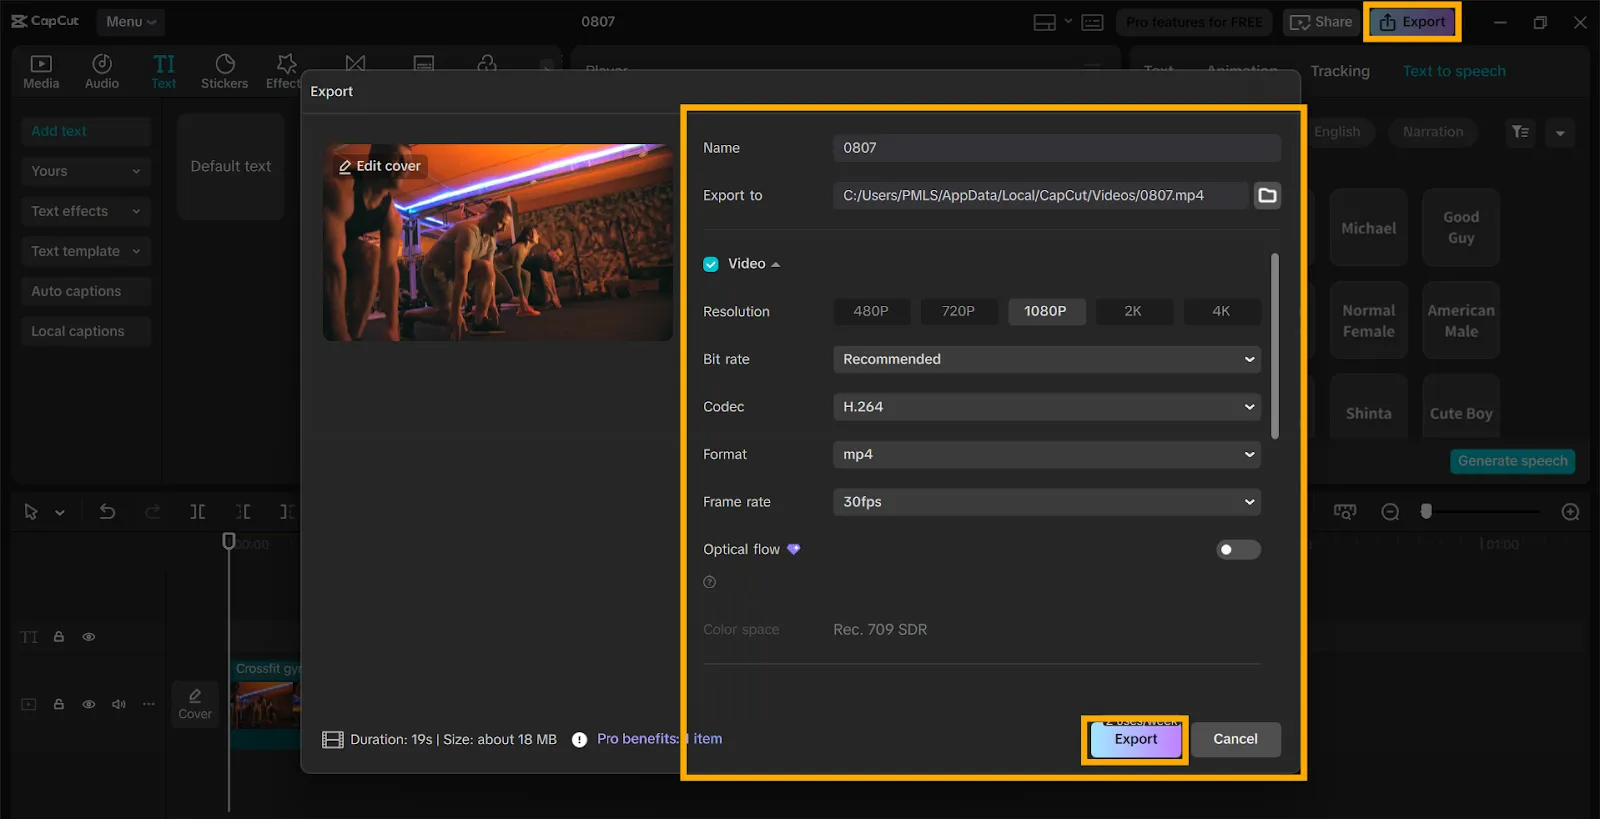Open the Menu dropdown
The height and width of the screenshot is (819, 1600).
(x=131, y=21)
